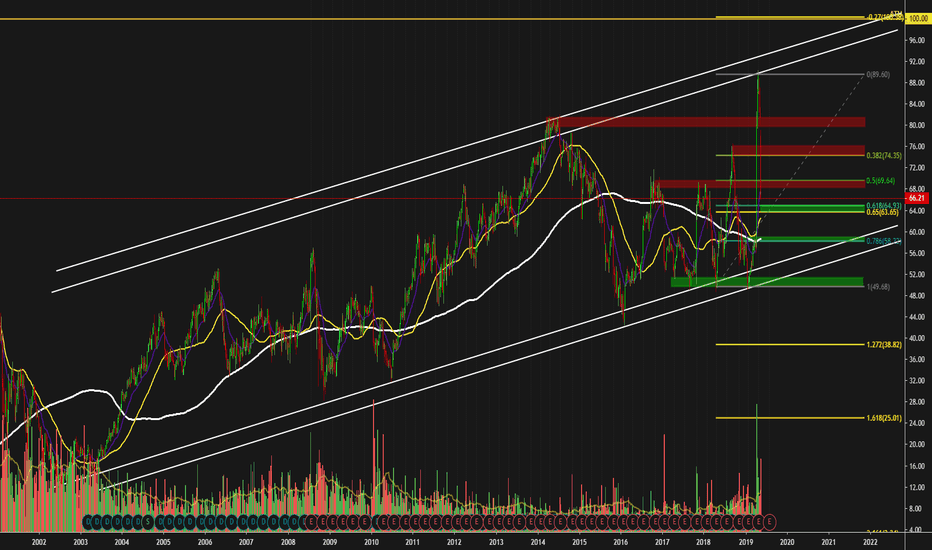Click the 20.00 price axis label
This screenshot has height=550, width=932.
tap(916, 444)
